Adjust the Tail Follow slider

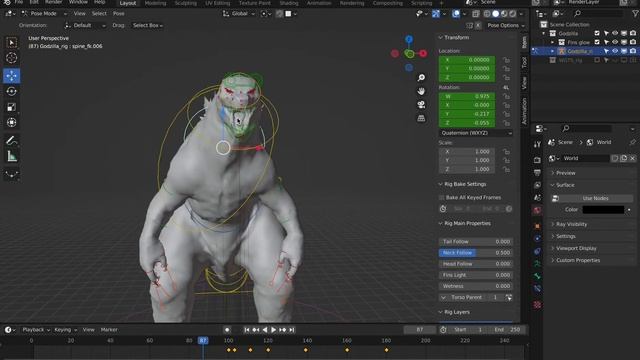click(x=476, y=242)
